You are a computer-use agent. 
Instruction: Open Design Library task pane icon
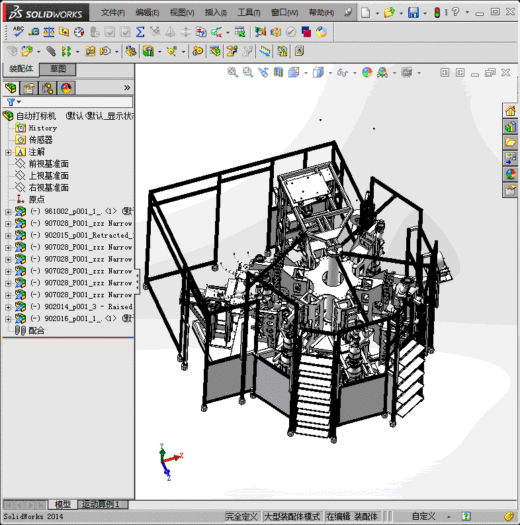[510, 127]
